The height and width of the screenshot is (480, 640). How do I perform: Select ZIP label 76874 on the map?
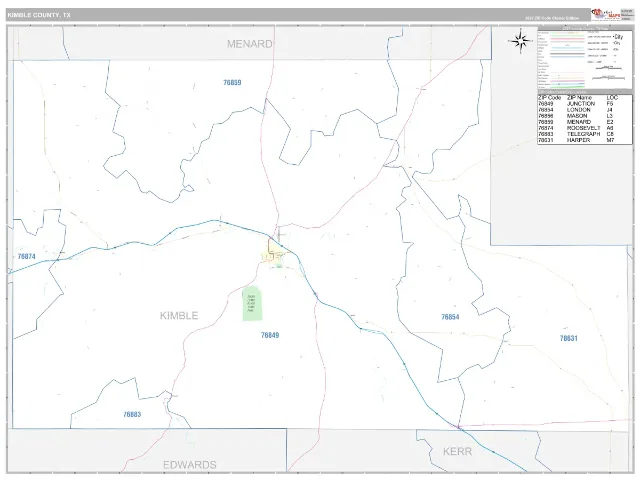pyautogui.click(x=27, y=256)
